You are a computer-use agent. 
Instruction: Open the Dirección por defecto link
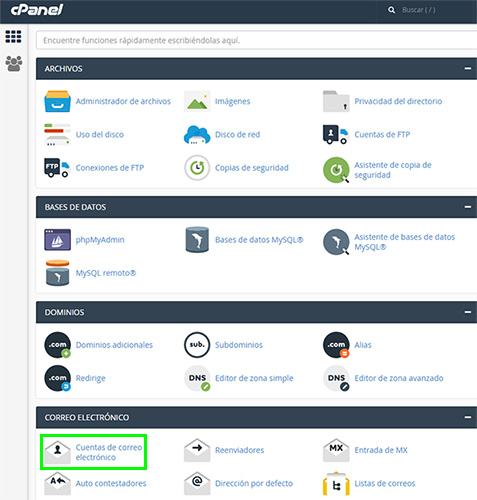(254, 483)
